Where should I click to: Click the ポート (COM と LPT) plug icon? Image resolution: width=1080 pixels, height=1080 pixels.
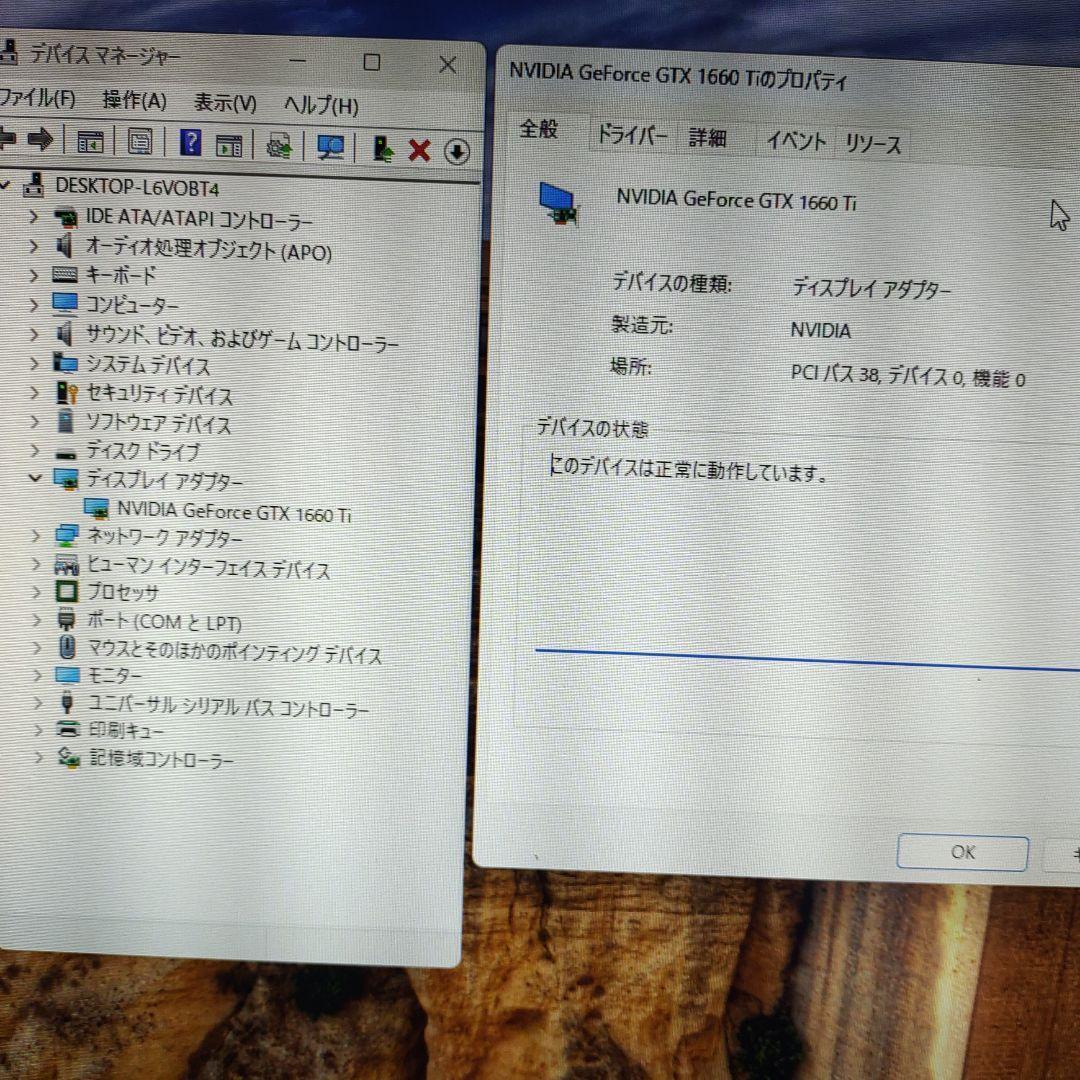[66, 619]
